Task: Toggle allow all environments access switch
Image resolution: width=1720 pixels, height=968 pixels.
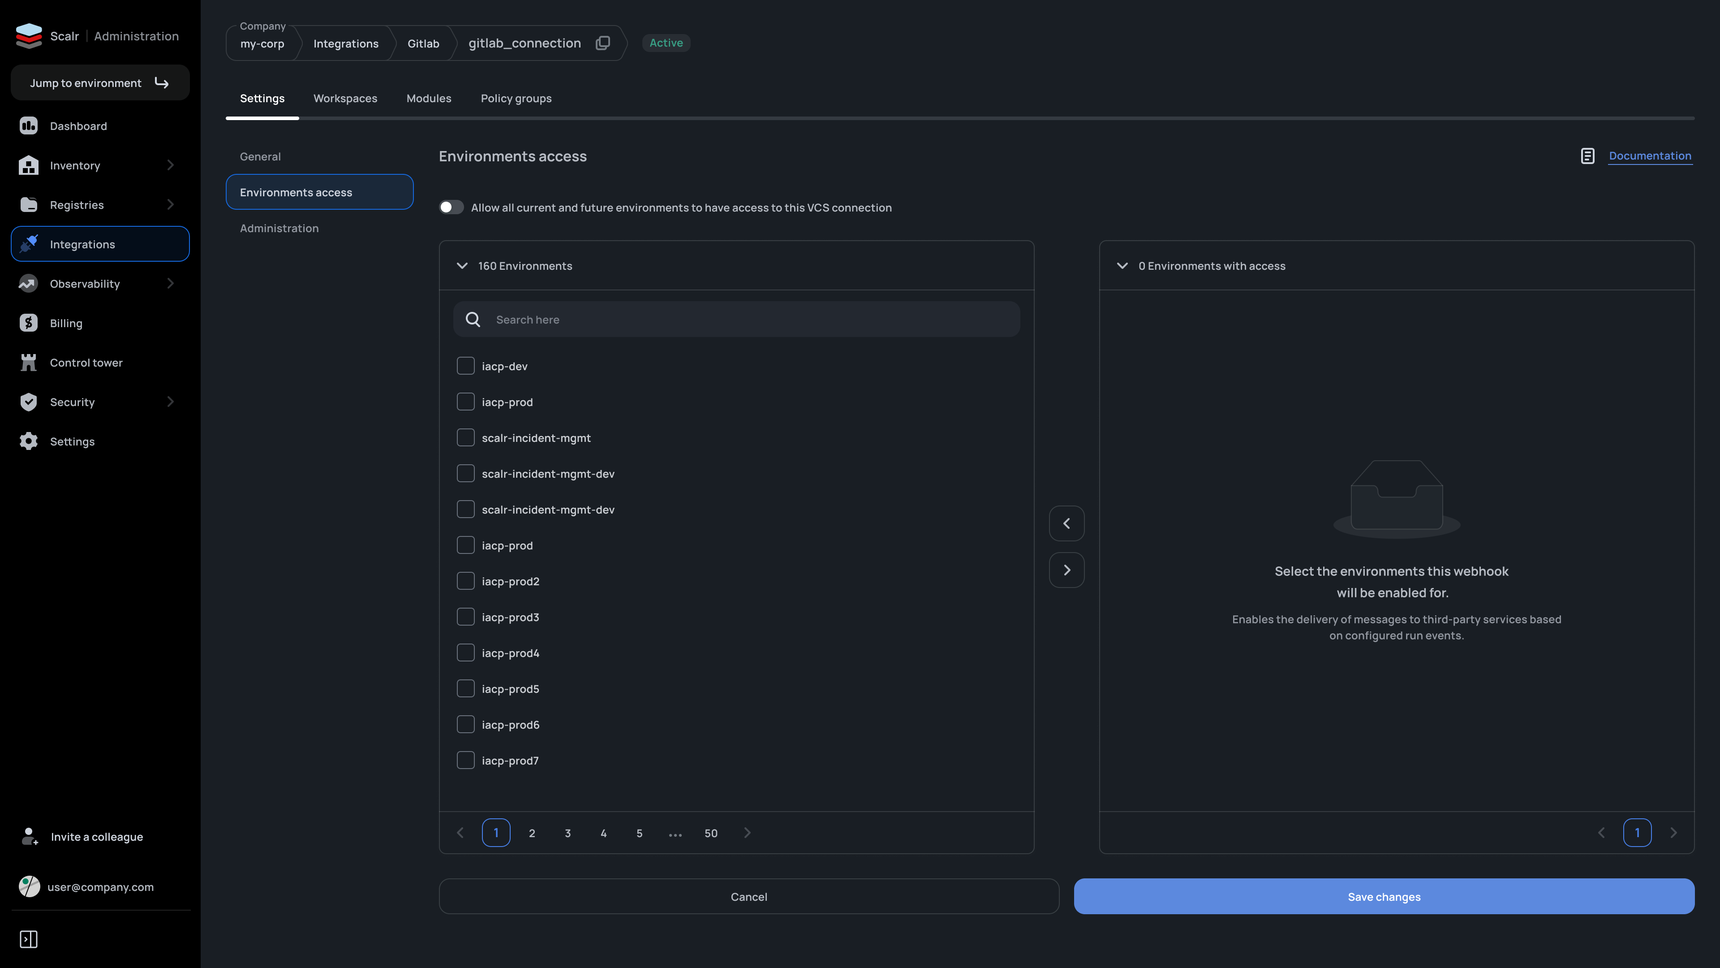Action: coord(451,208)
